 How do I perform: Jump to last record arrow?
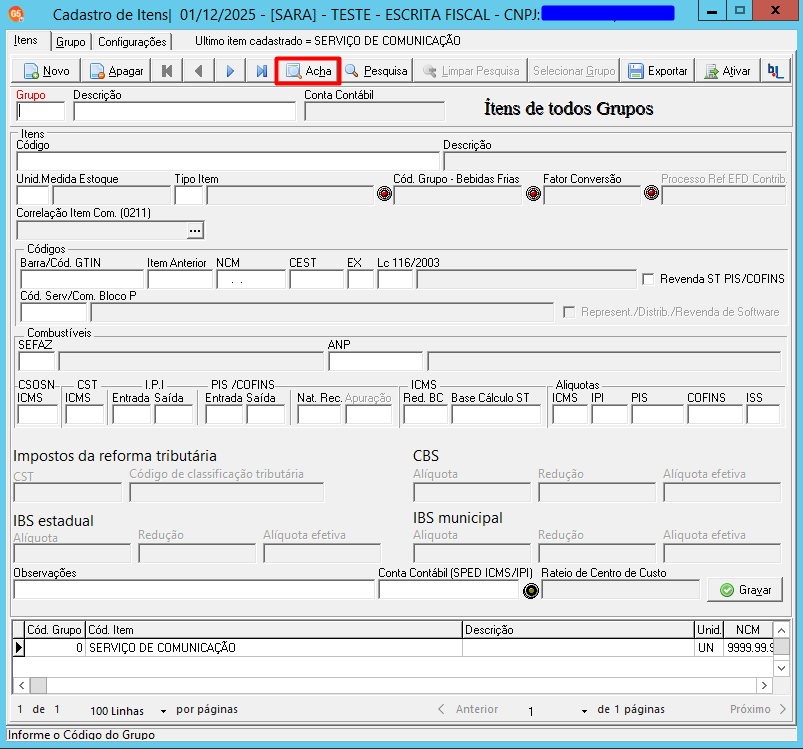pyautogui.click(x=262, y=71)
